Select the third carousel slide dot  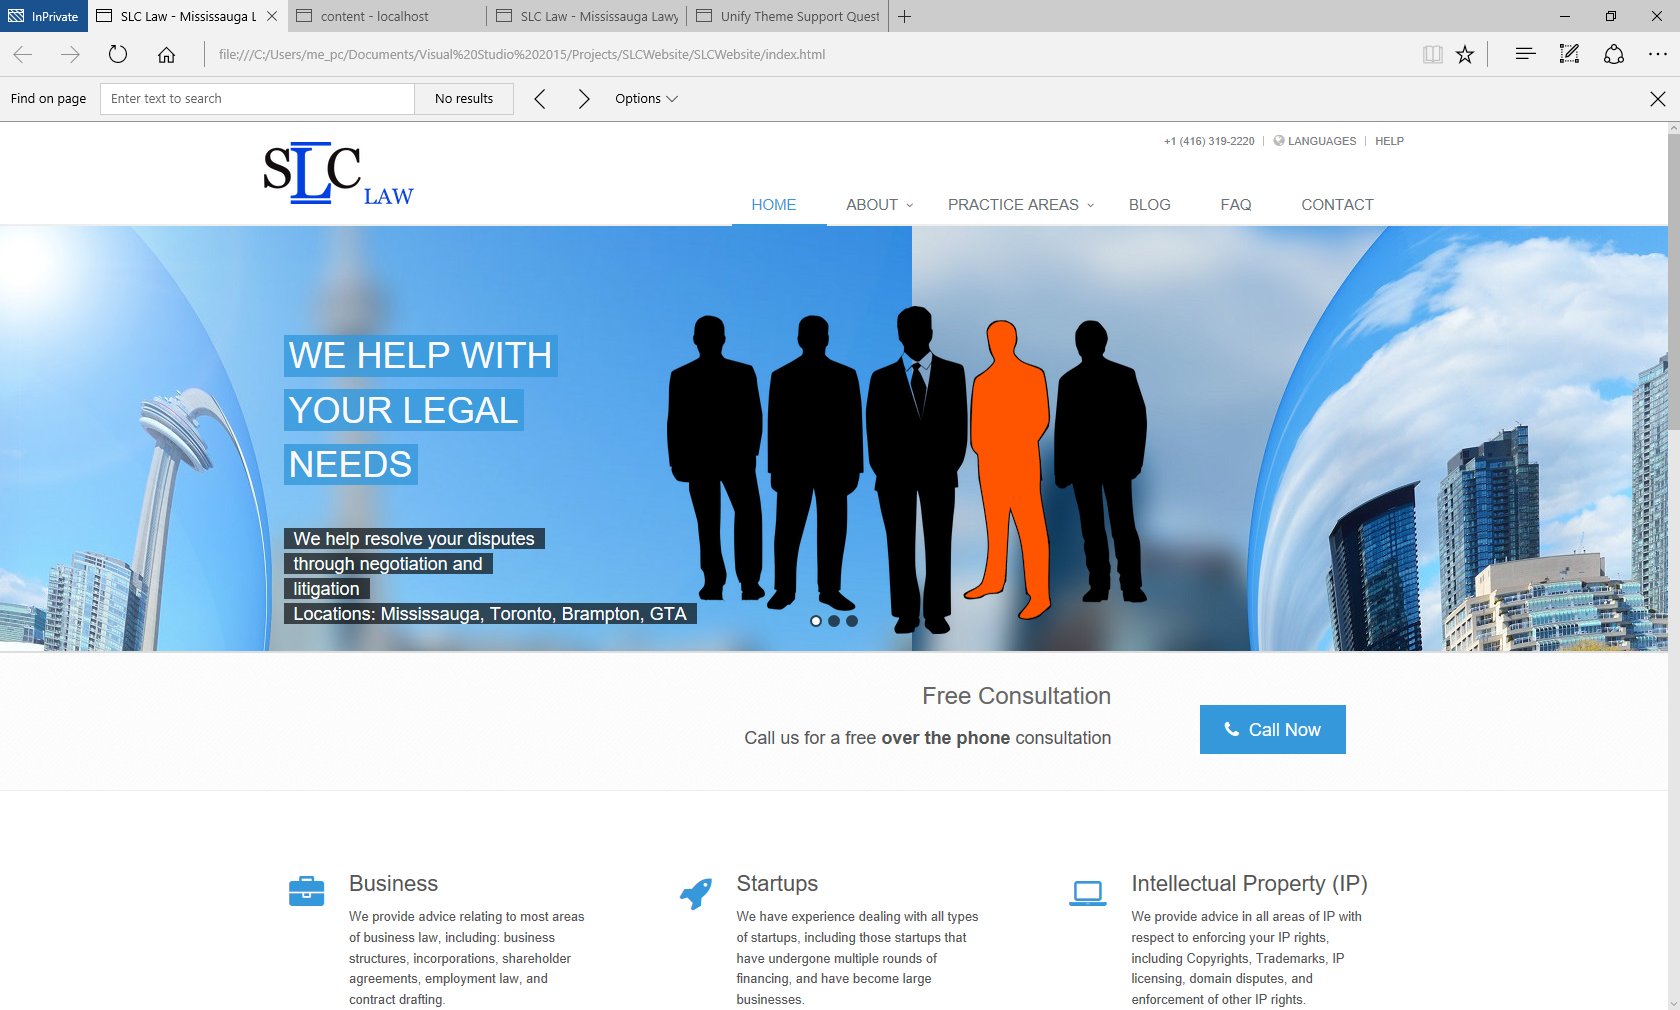[852, 621]
